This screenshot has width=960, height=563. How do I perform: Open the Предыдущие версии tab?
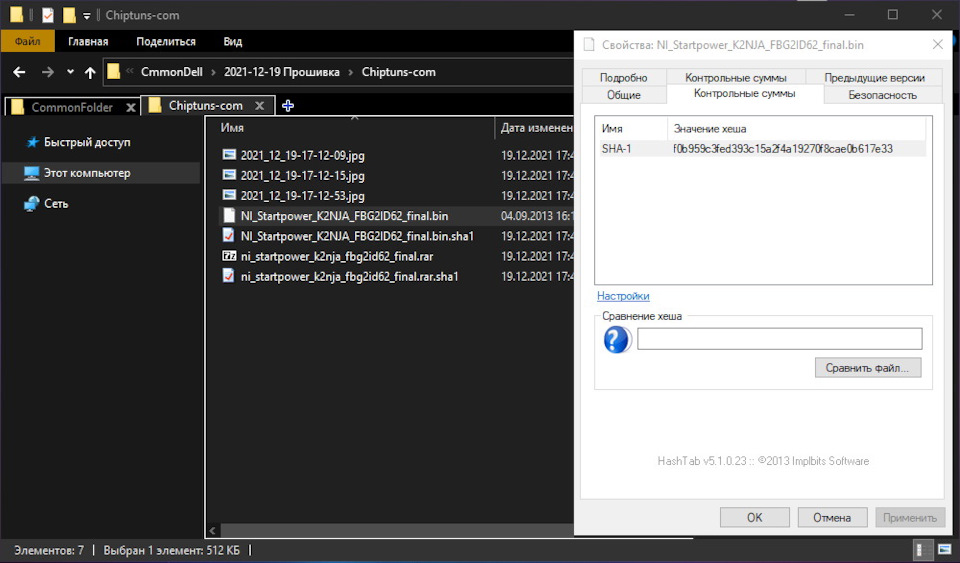[874, 78]
